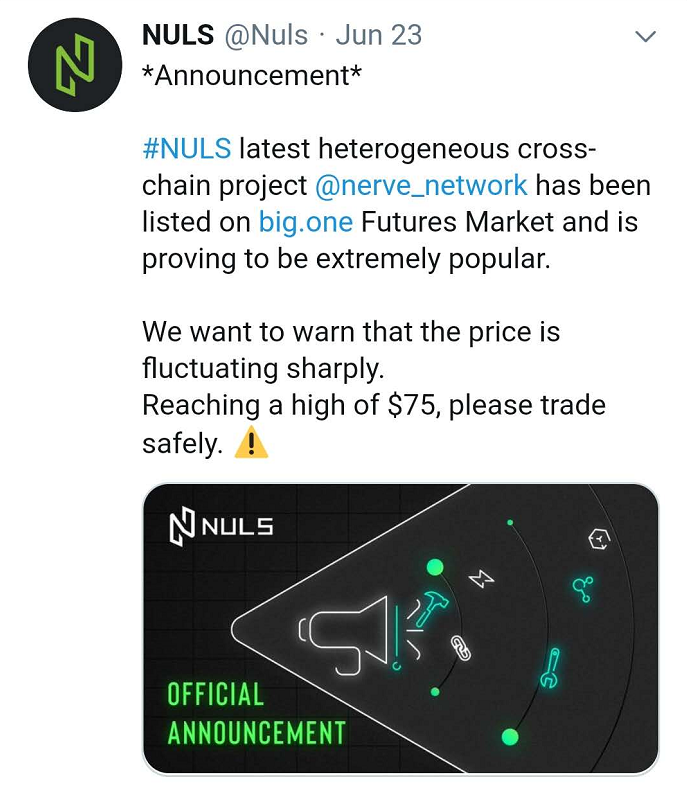The image size is (688, 790).
Task: Expand the tweet options chevron
Action: pos(645,36)
